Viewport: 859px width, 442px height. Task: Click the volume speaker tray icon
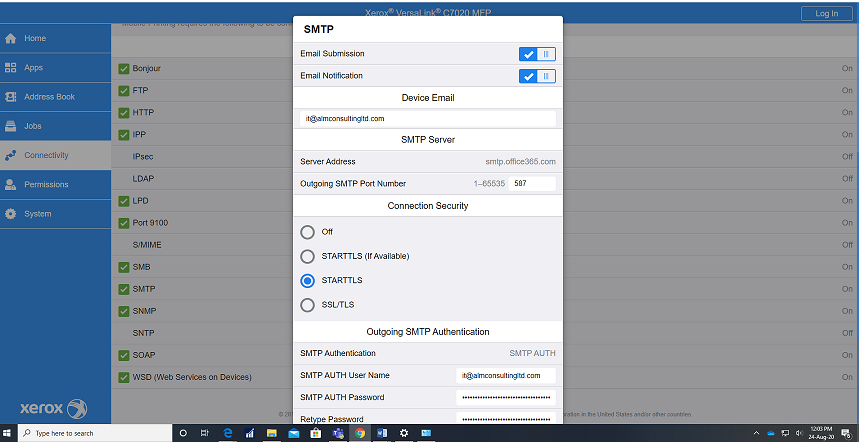(799, 433)
